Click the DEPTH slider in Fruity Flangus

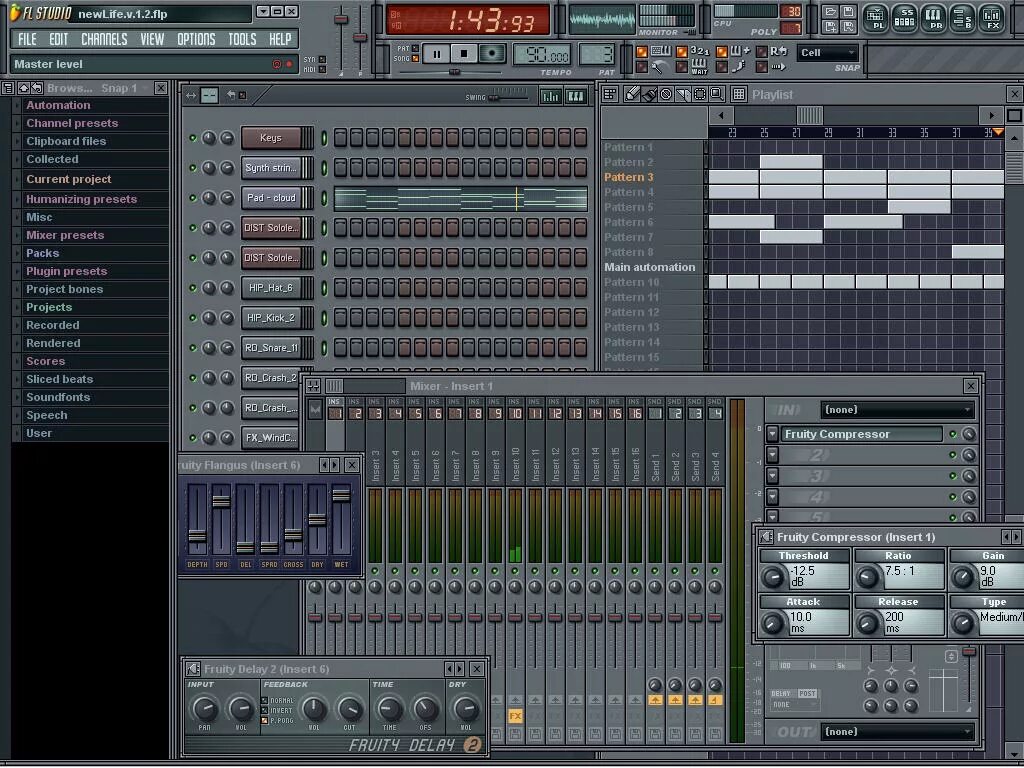pyautogui.click(x=197, y=520)
